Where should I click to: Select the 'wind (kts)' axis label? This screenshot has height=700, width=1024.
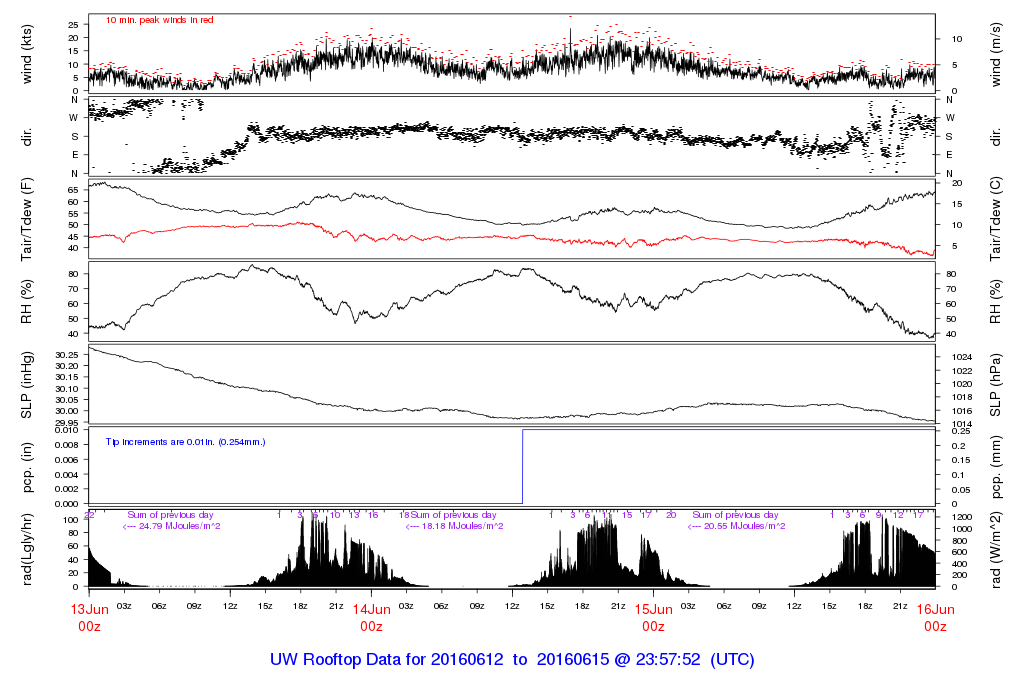pos(27,54)
